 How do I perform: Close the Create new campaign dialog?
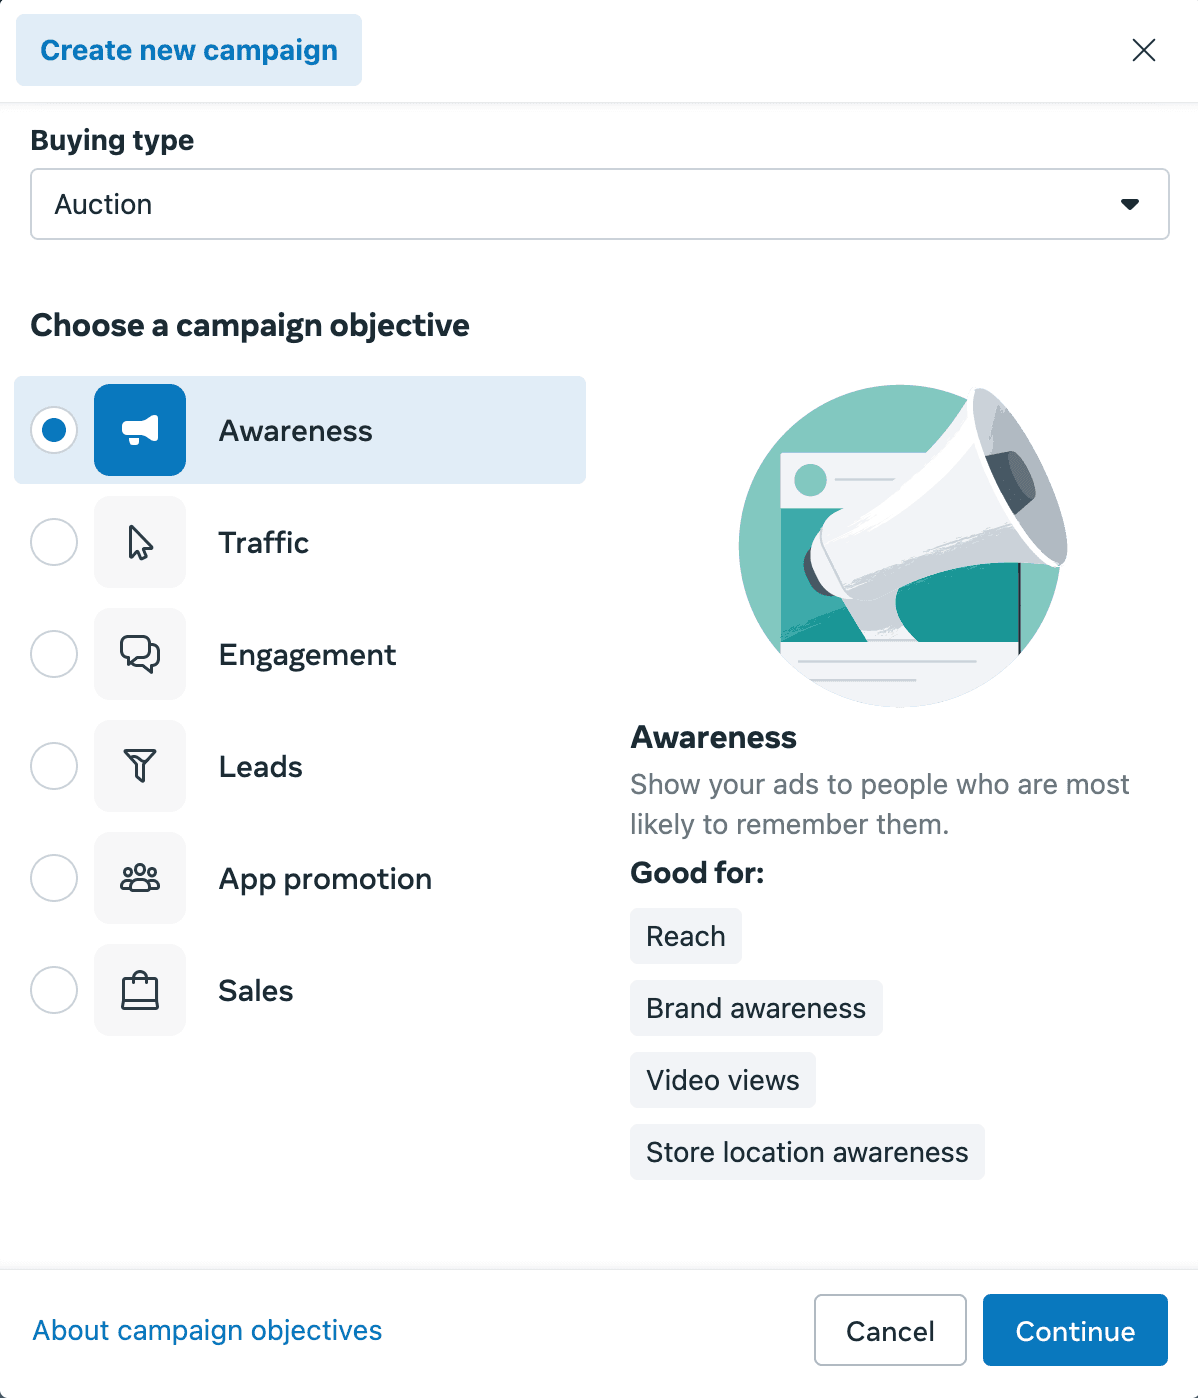click(1143, 50)
